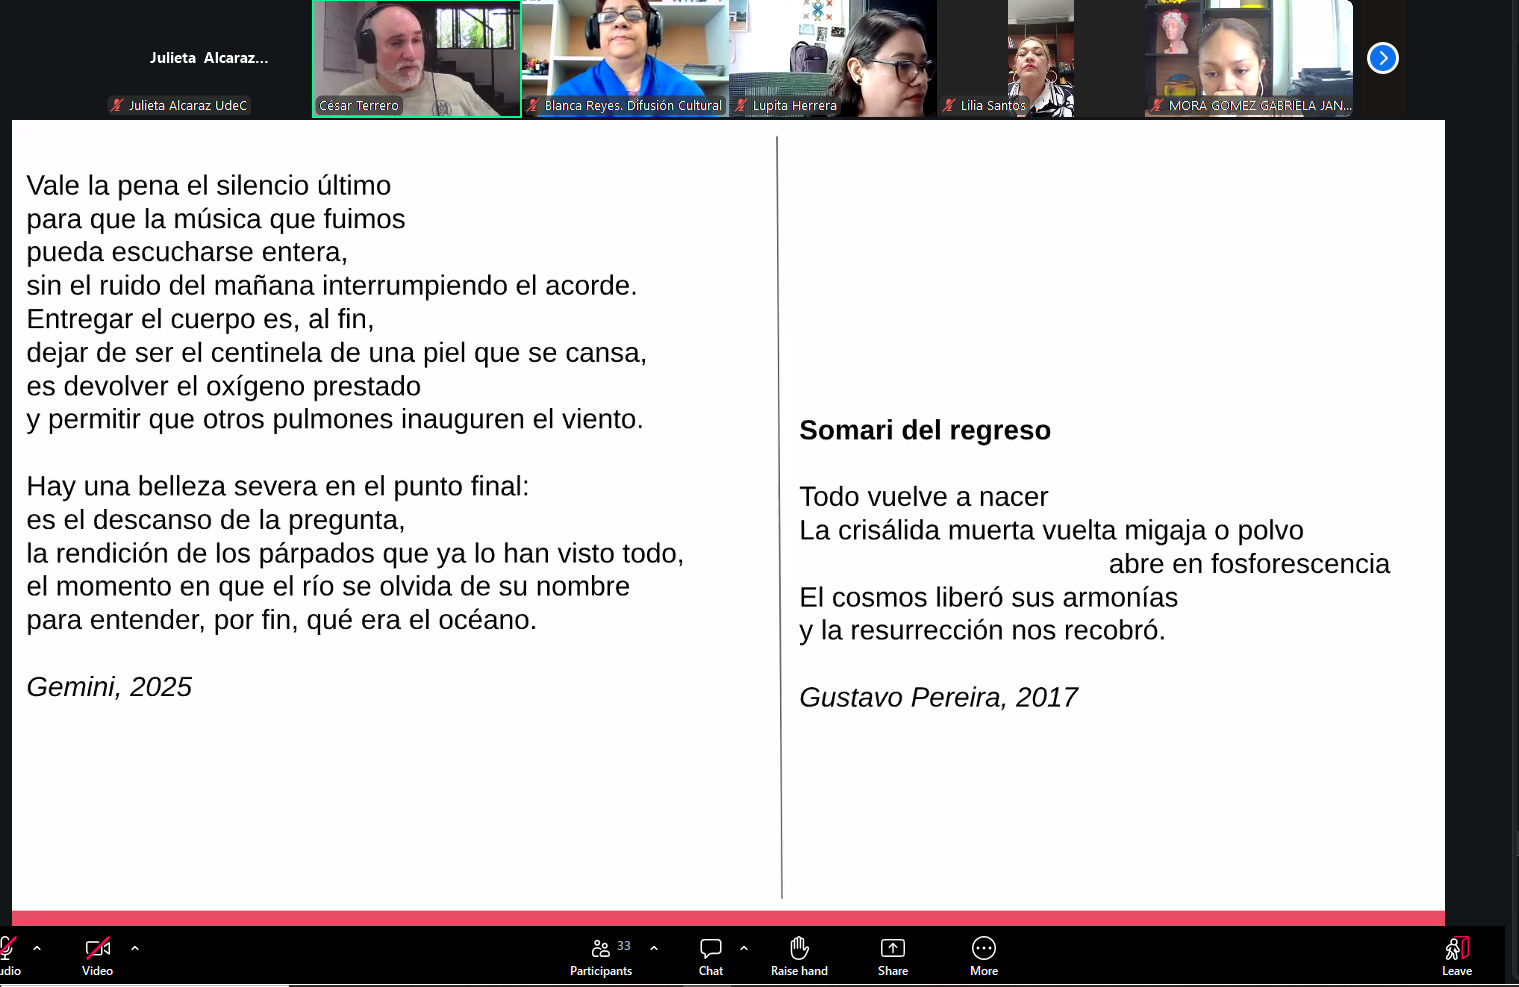Click the muted mic icon on Lupita Herrera
The height and width of the screenshot is (987, 1519).
click(741, 105)
